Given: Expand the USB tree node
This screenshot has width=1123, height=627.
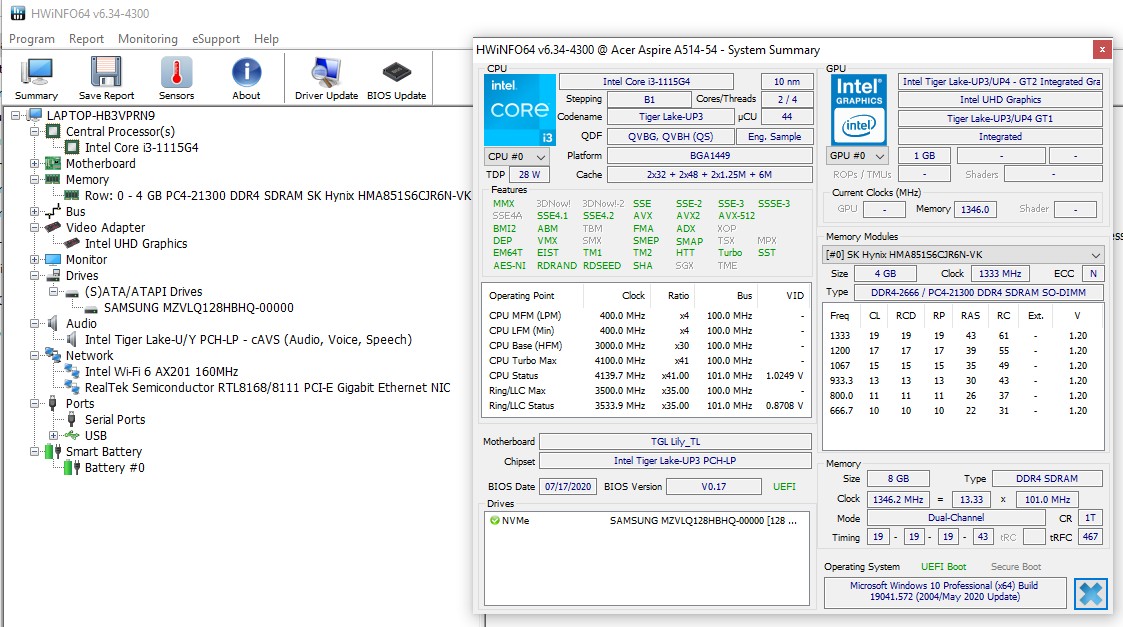Looking at the screenshot, I should (x=54, y=436).
